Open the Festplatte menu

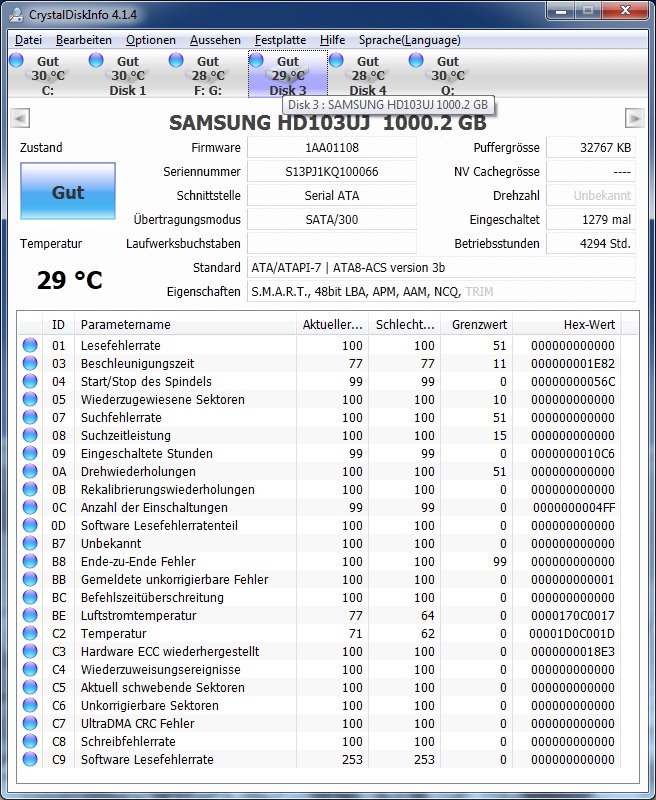coord(280,40)
